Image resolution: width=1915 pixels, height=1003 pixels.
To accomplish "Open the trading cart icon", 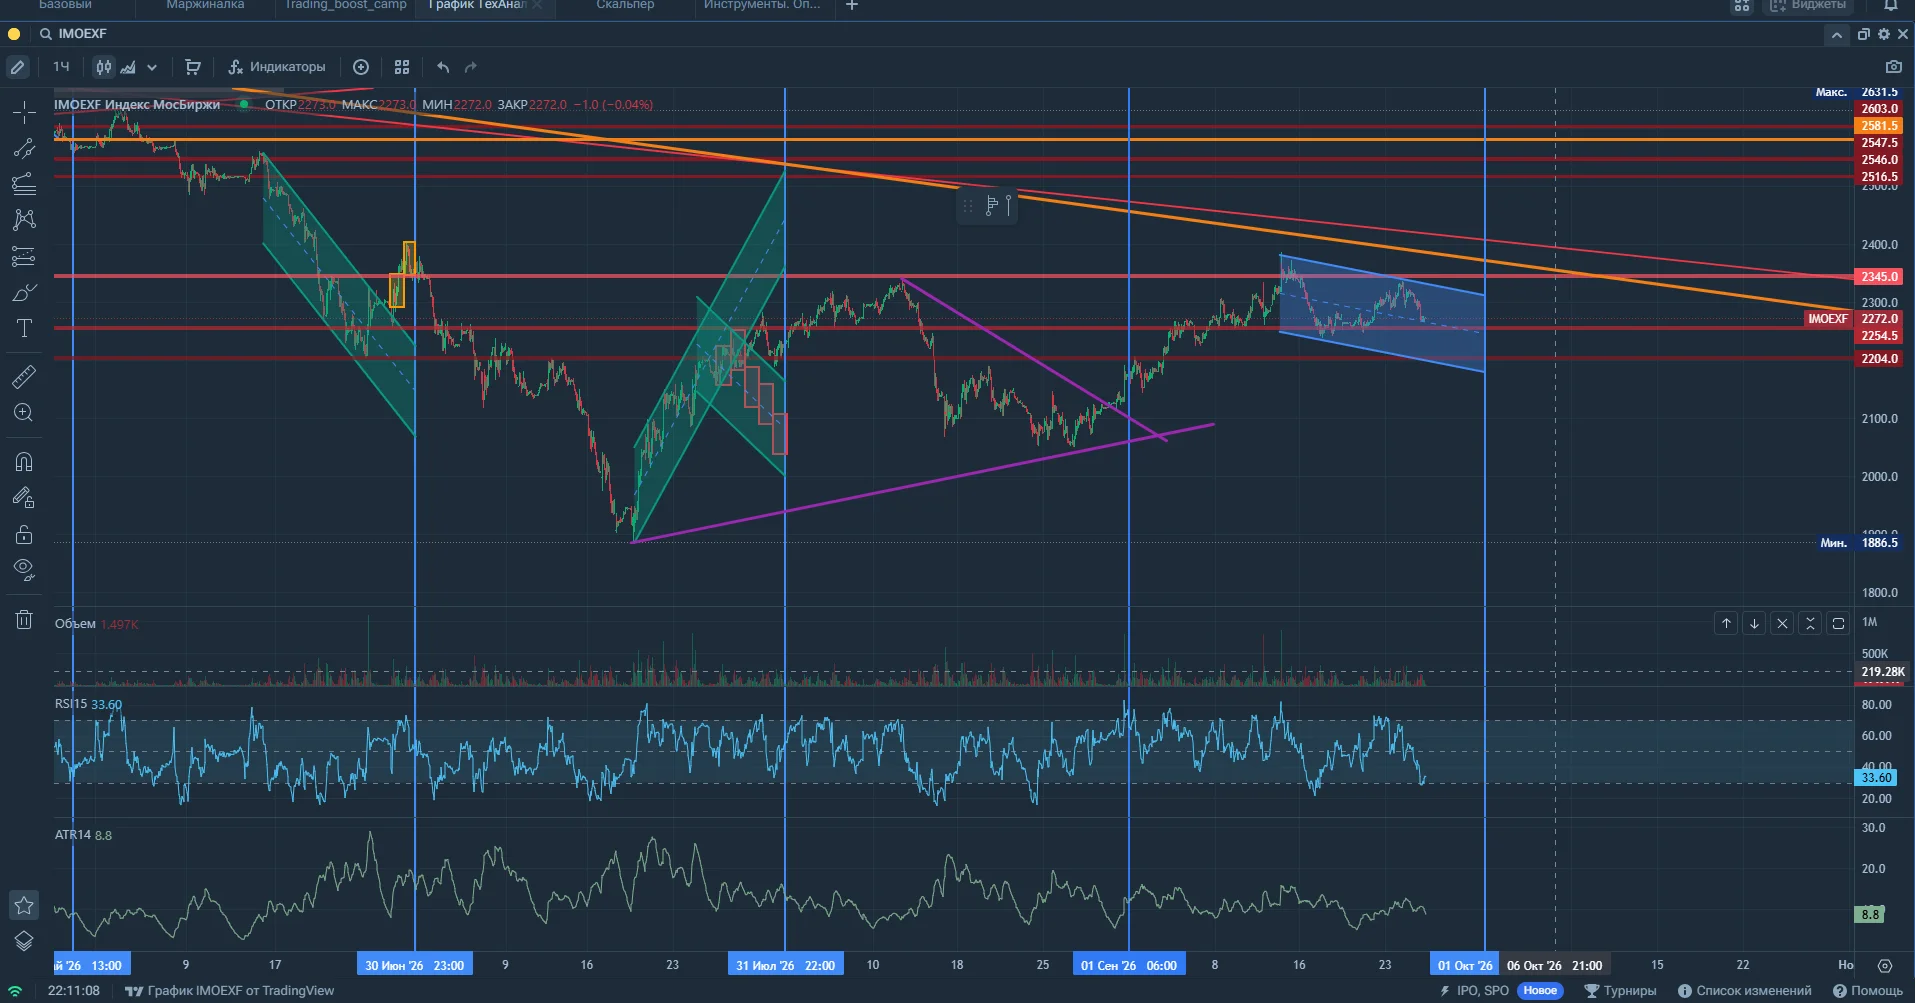I will (x=193, y=67).
